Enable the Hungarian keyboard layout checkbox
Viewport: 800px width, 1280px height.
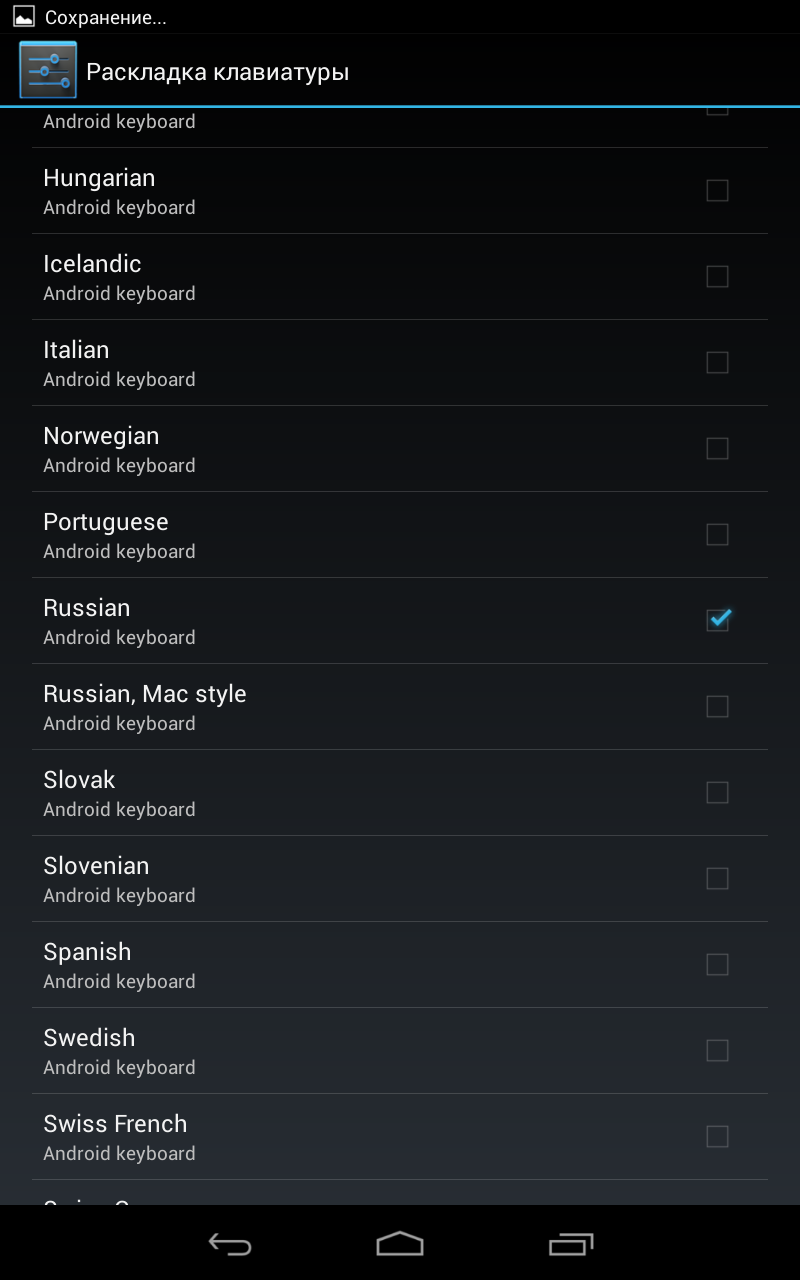coord(717,190)
